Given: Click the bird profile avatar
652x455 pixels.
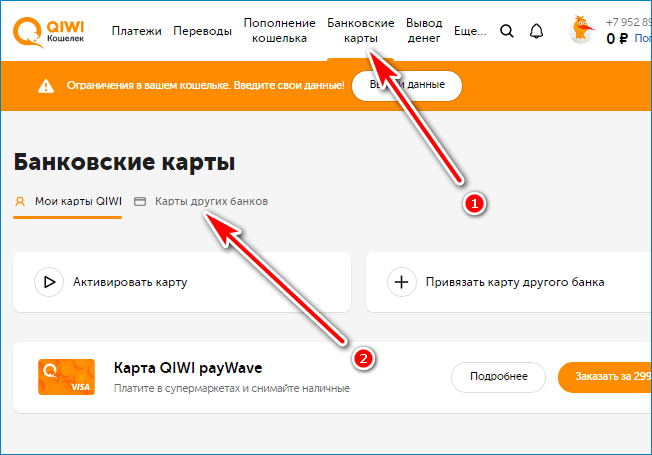Looking at the screenshot, I should click(x=581, y=30).
